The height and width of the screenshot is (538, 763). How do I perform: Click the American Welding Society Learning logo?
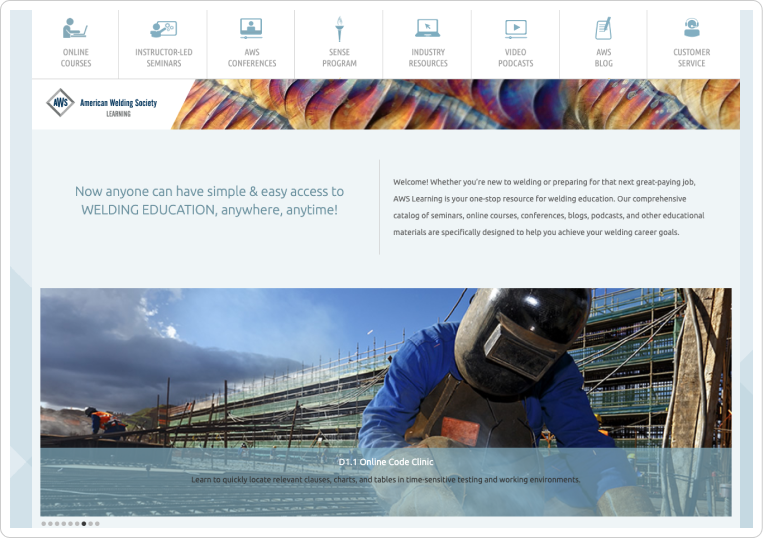102,103
